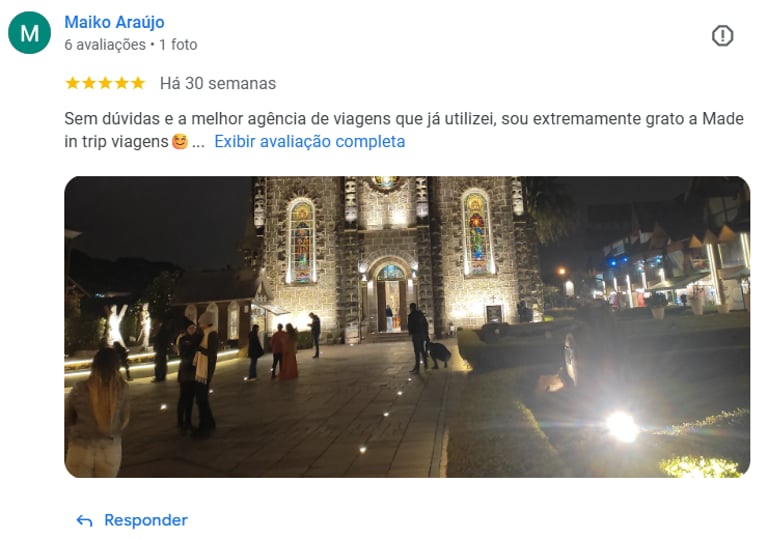Click the smiling emoji in the review
The width and height of the screenshot is (768, 539).
[x=180, y=142]
